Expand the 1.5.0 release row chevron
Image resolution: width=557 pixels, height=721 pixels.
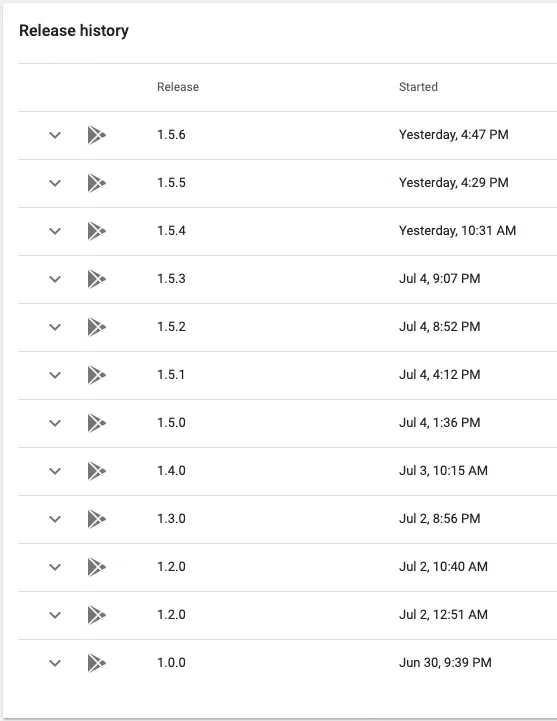55,423
